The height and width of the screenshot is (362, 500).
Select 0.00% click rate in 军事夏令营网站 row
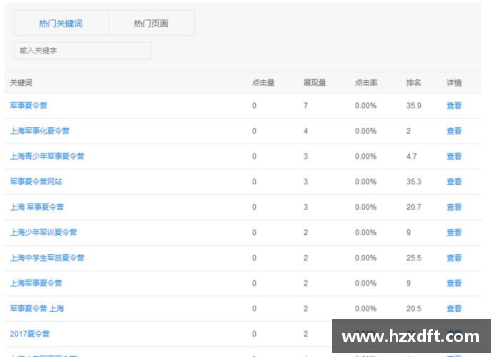tap(366, 182)
